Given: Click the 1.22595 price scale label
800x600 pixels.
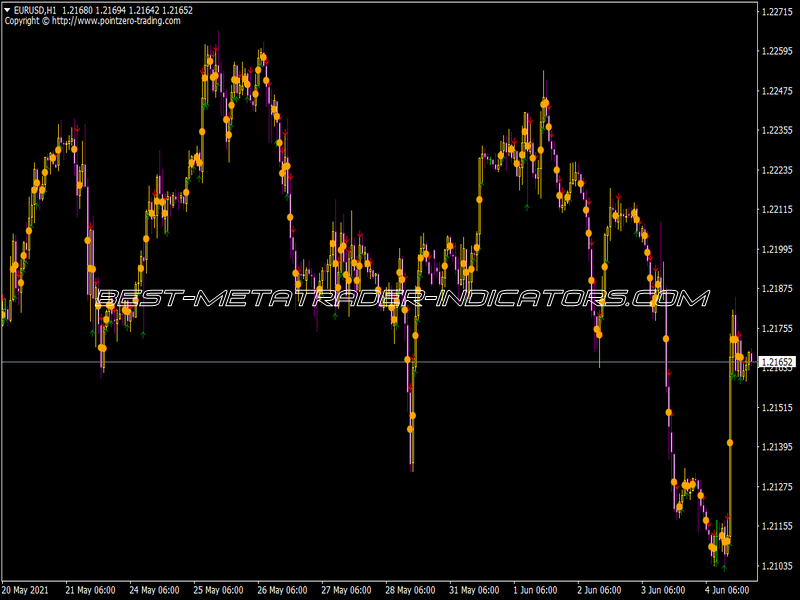Looking at the screenshot, I should click(777, 51).
